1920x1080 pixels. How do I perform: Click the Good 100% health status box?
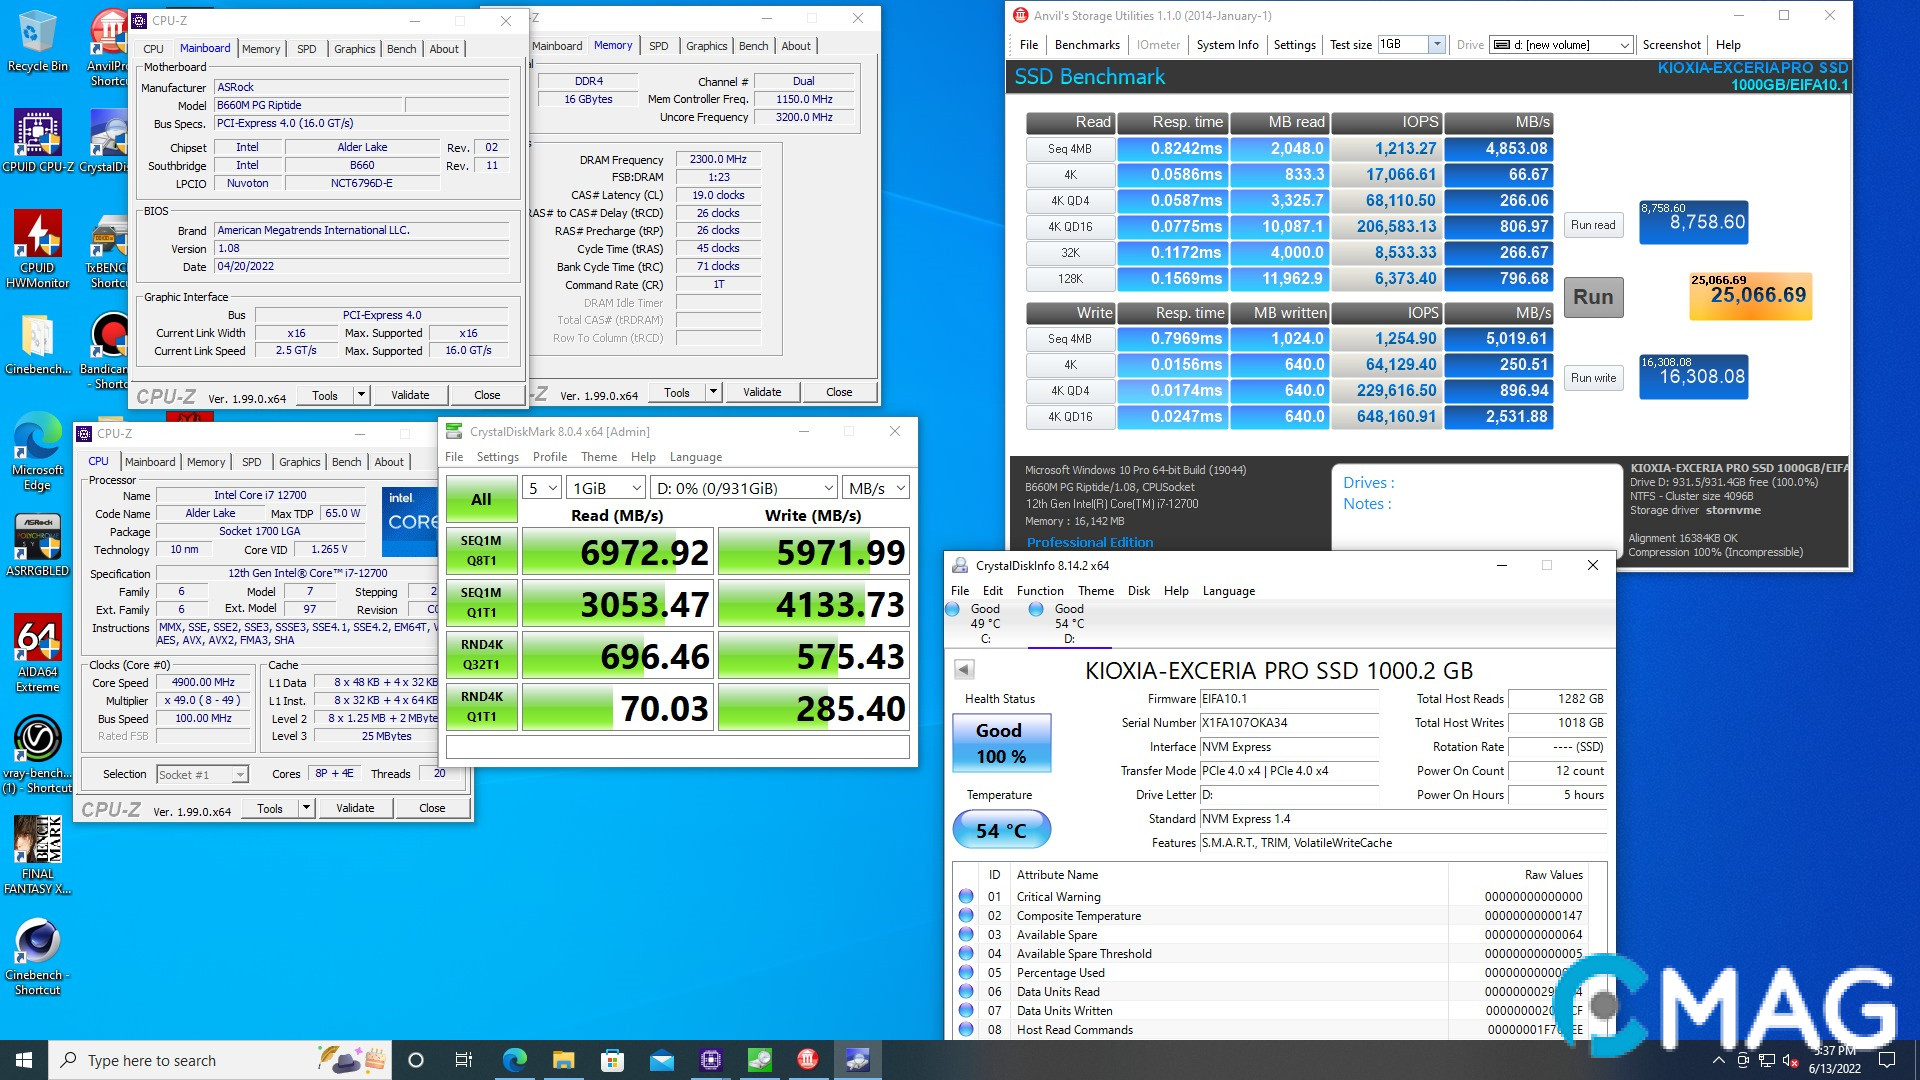[1001, 743]
